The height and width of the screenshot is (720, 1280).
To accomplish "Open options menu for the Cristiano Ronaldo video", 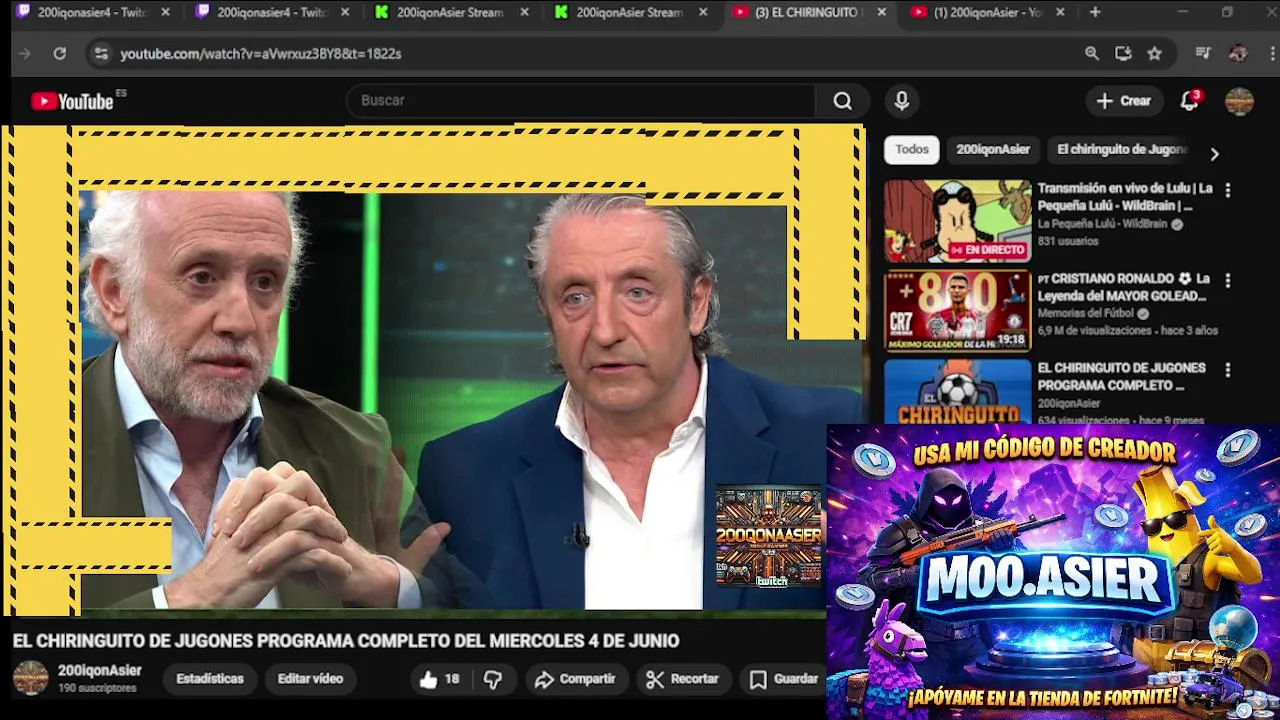I will pos(1228,281).
